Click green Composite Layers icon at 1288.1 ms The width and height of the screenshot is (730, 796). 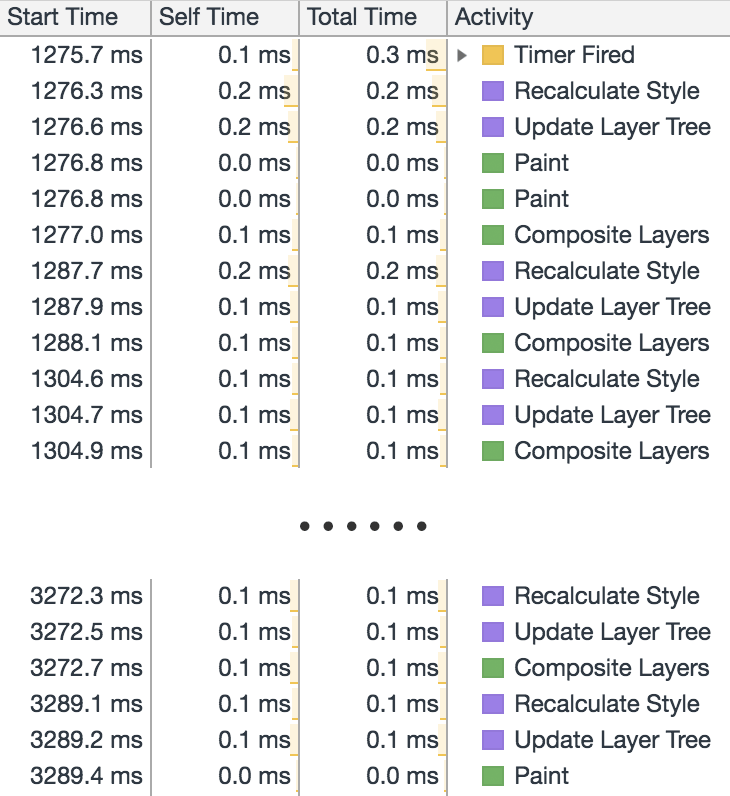(492, 343)
